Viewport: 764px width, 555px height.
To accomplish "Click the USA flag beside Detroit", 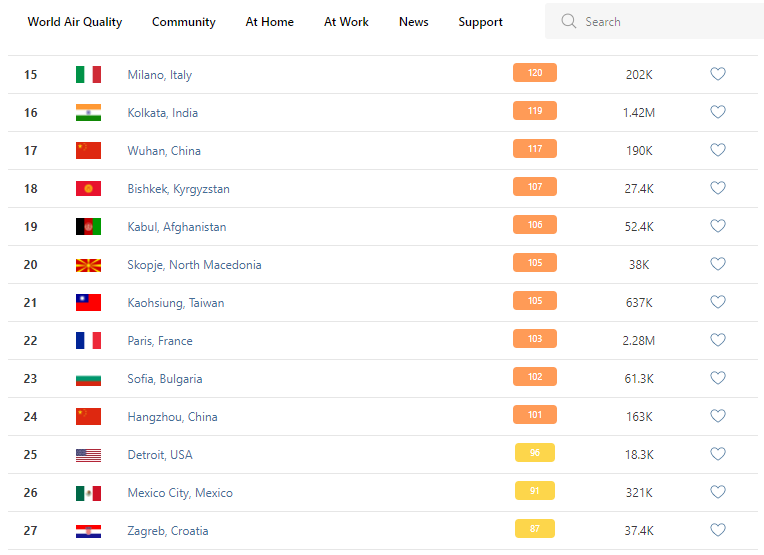I will [x=88, y=454].
